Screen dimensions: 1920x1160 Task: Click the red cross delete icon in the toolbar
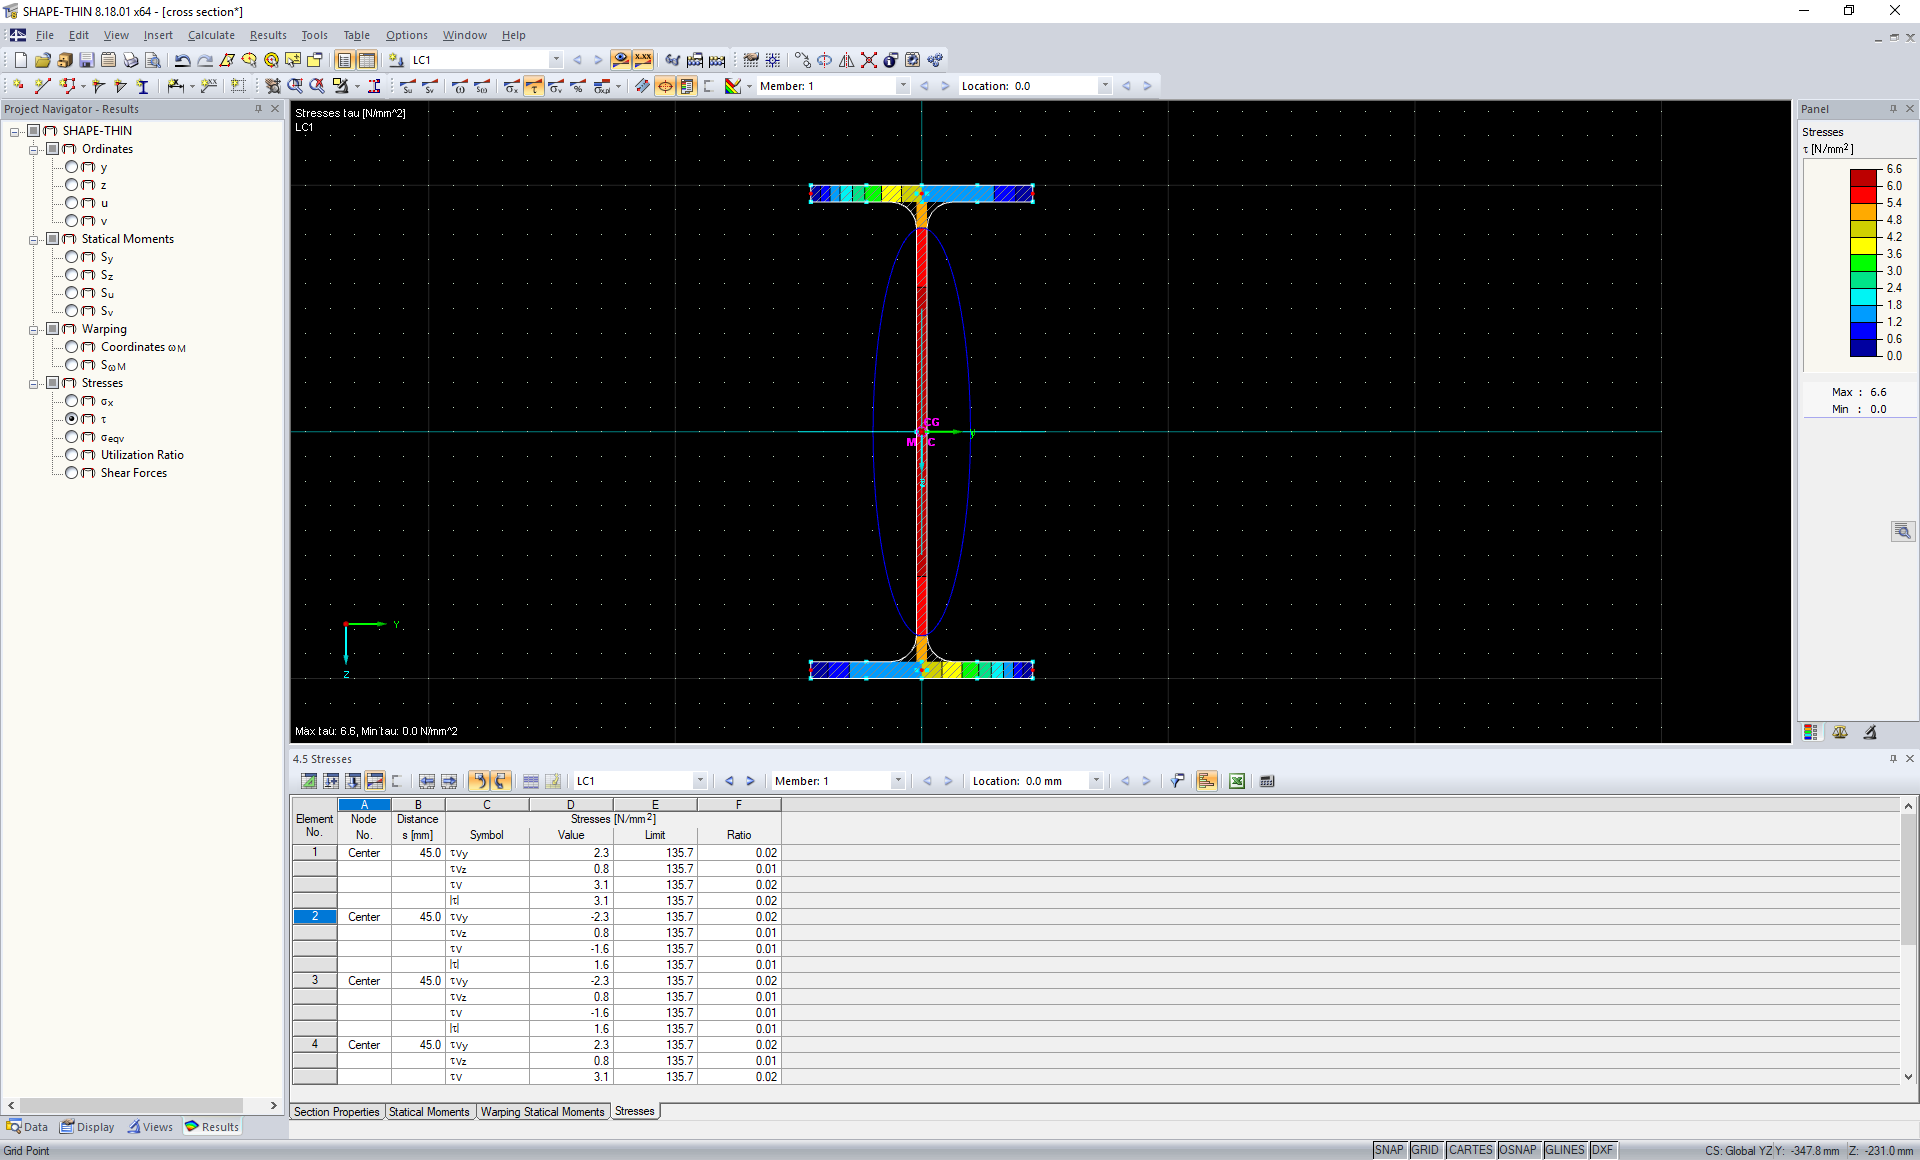tap(868, 60)
